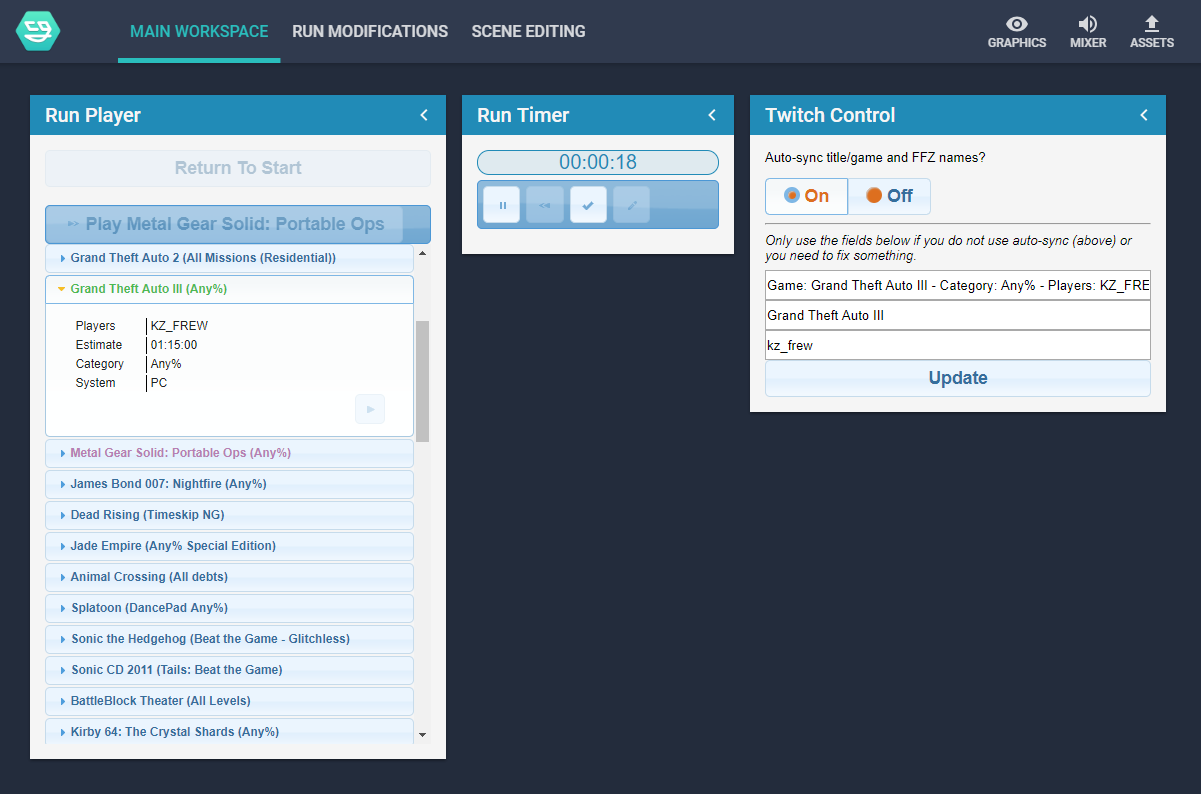The width and height of the screenshot is (1201, 794).
Task: Open the Graphics eye icon panel
Action: [x=1017, y=32]
